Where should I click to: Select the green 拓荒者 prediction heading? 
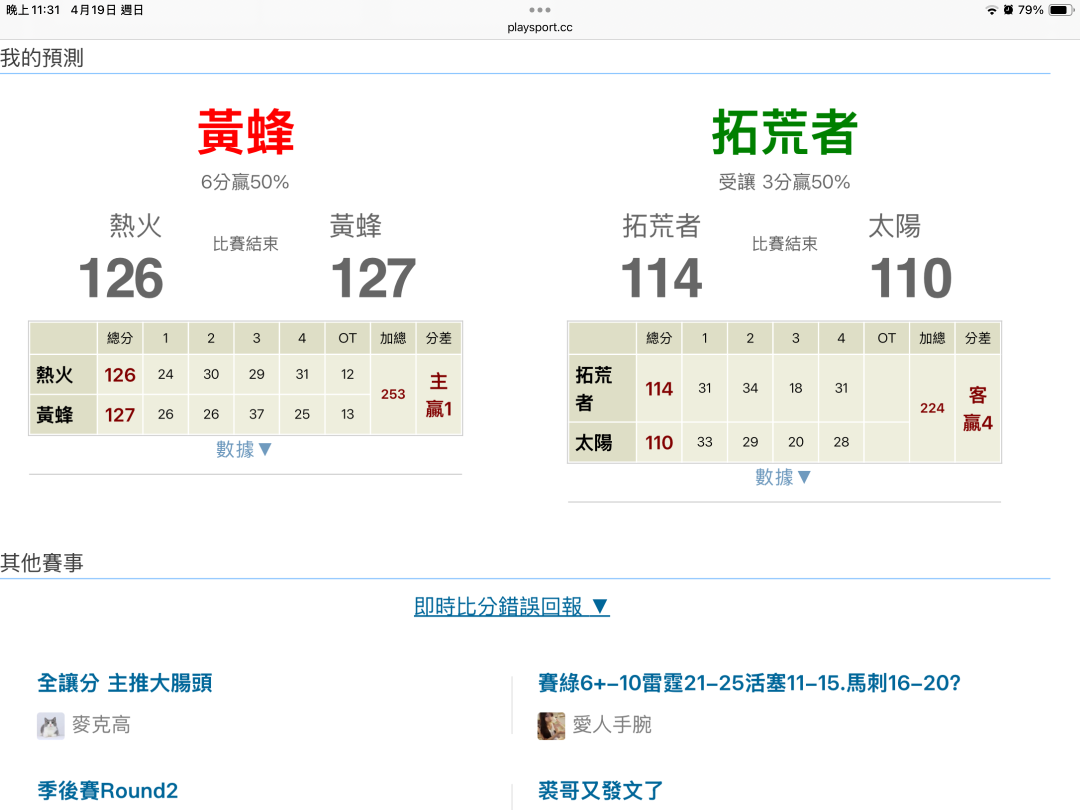click(784, 132)
